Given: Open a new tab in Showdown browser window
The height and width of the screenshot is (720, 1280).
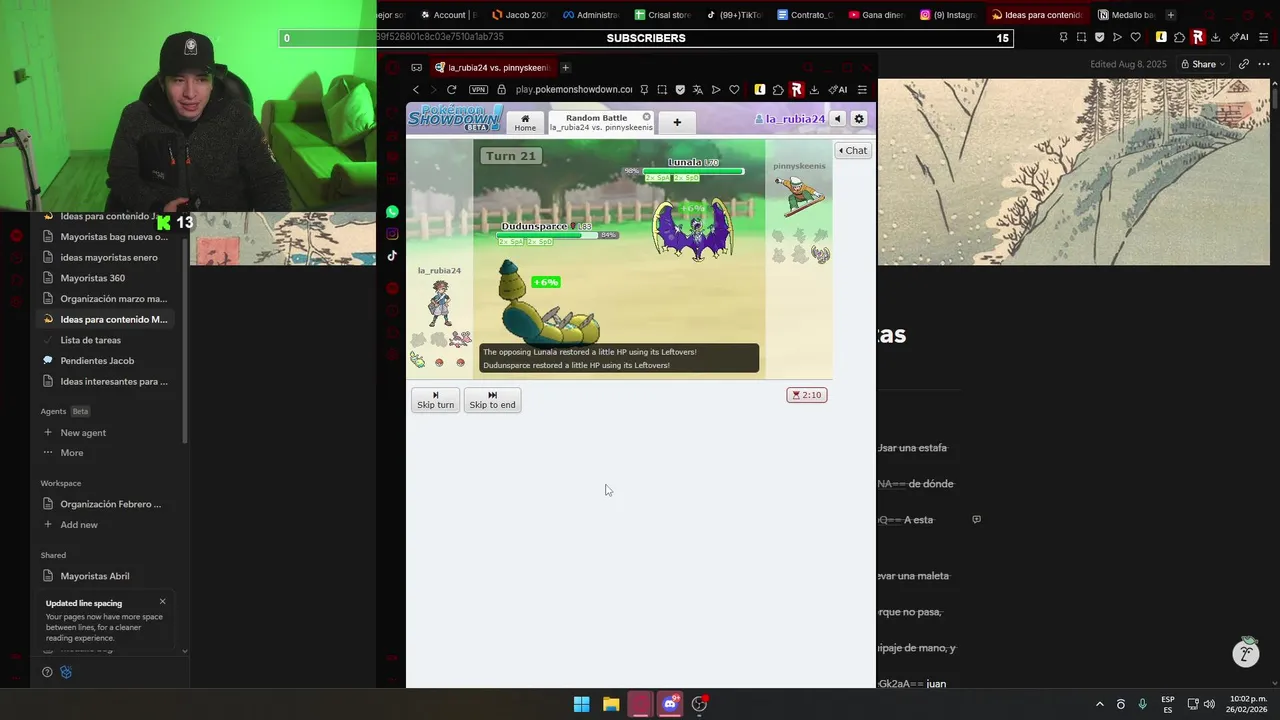Looking at the screenshot, I should pyautogui.click(x=565, y=68).
